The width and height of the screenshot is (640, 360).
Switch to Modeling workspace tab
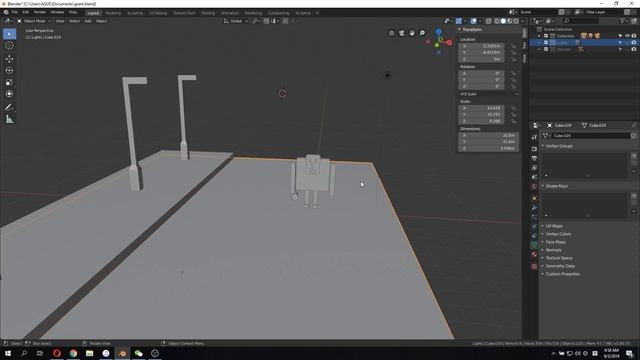113,13
